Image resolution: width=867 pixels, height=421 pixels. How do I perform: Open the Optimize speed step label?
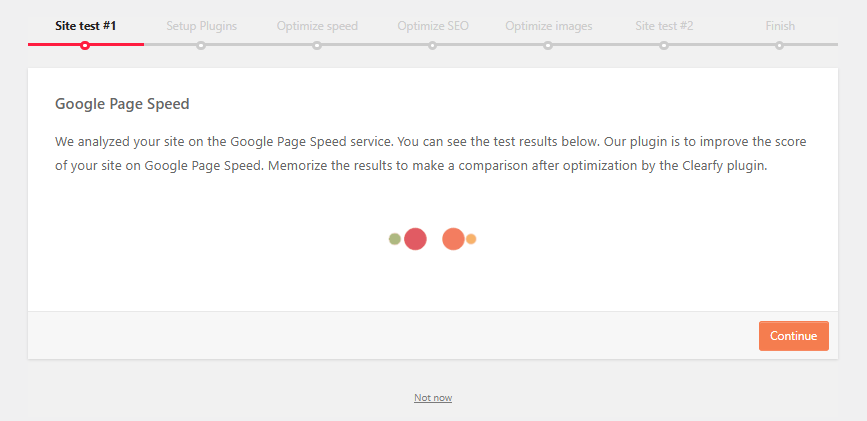317,26
